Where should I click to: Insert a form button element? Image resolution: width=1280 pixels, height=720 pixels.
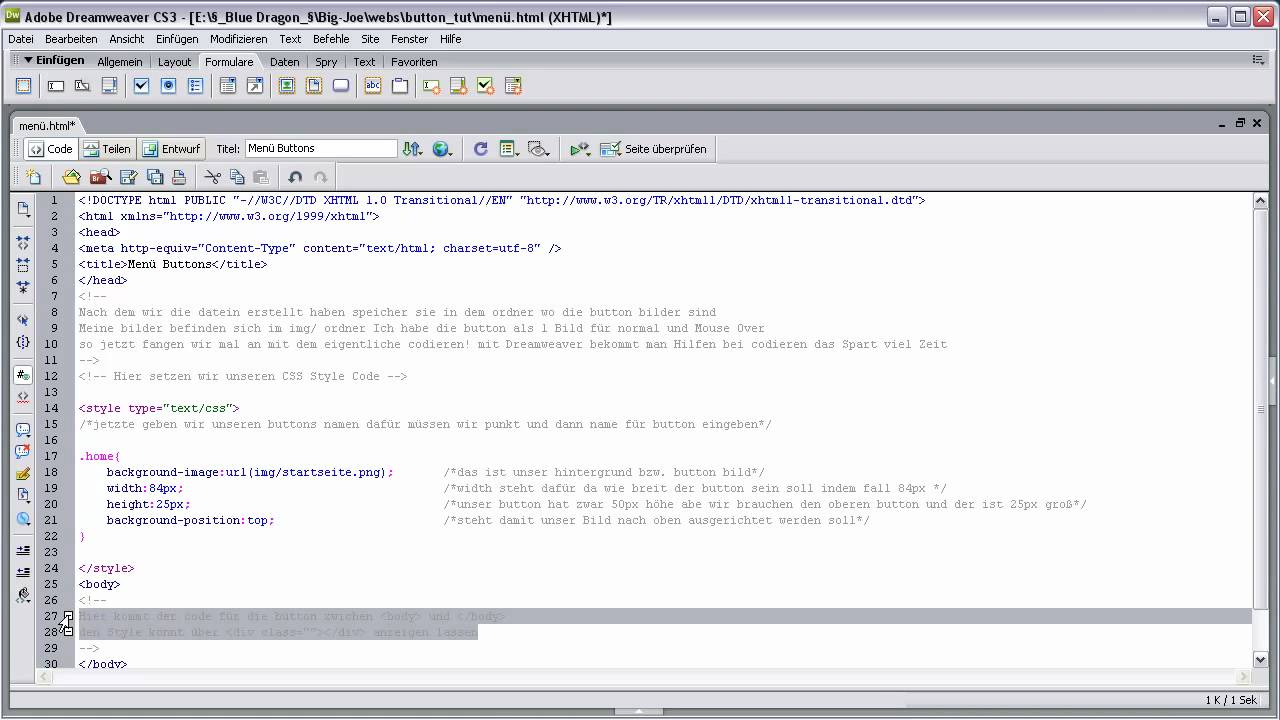(341, 86)
